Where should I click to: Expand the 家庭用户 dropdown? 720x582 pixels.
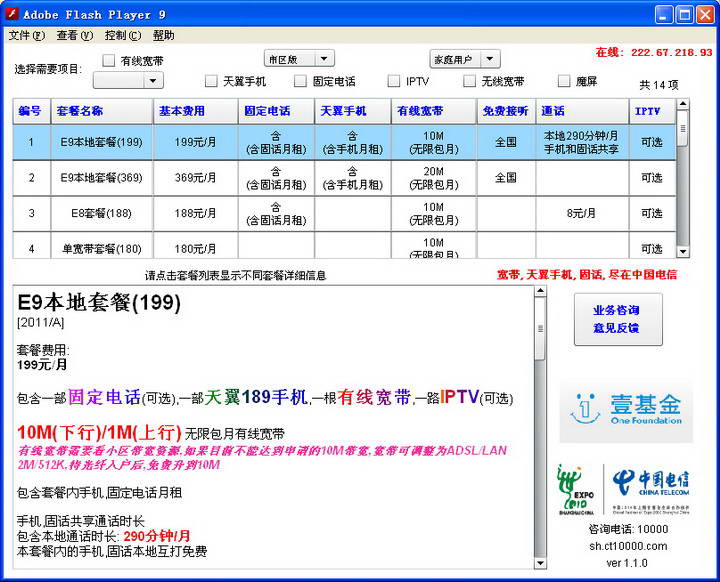click(465, 59)
